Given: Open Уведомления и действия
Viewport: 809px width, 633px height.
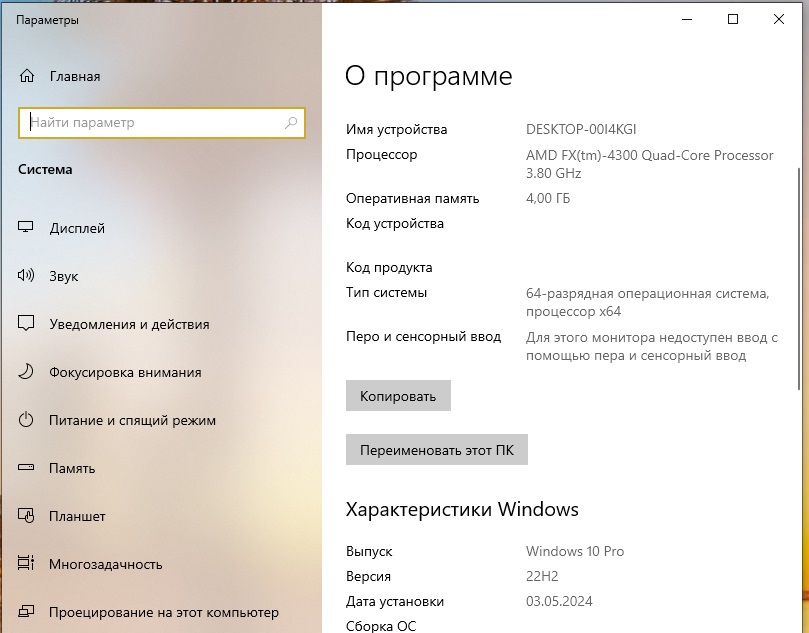Looking at the screenshot, I should [129, 324].
